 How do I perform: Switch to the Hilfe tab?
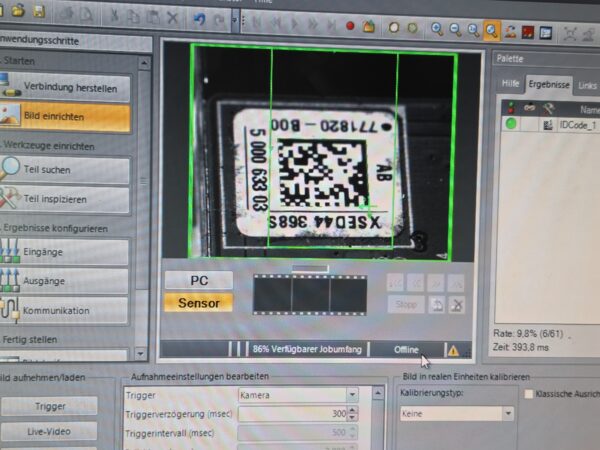[x=510, y=84]
